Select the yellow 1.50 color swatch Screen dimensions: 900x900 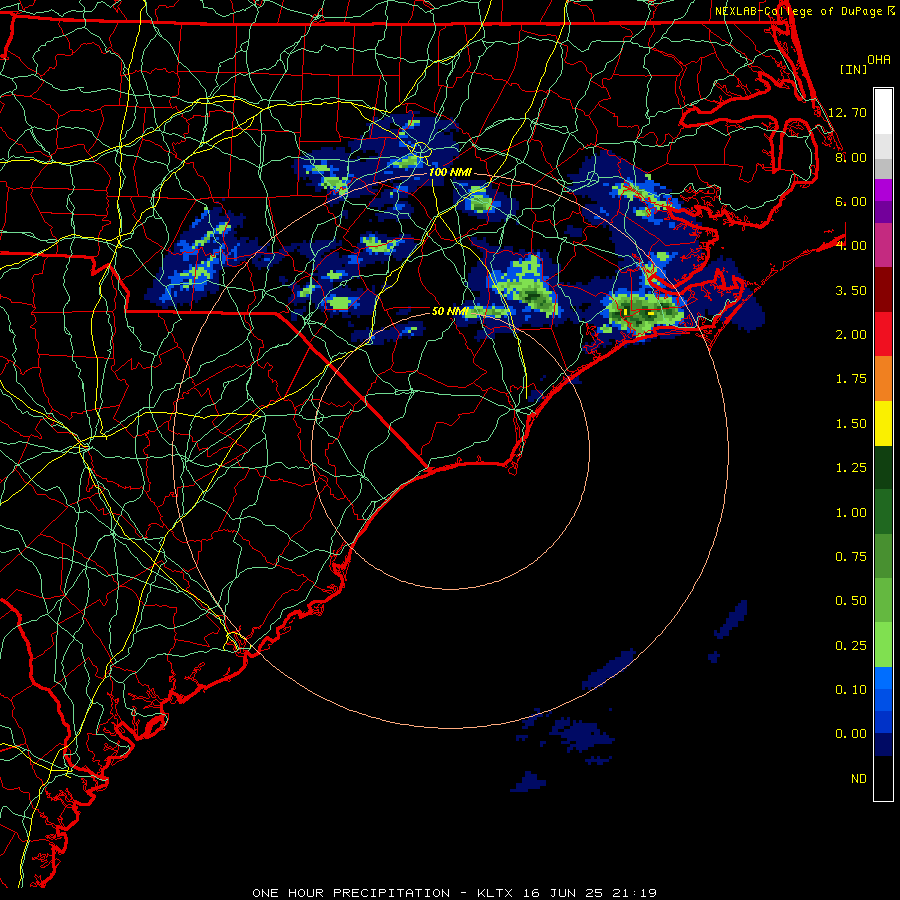pyautogui.click(x=883, y=424)
